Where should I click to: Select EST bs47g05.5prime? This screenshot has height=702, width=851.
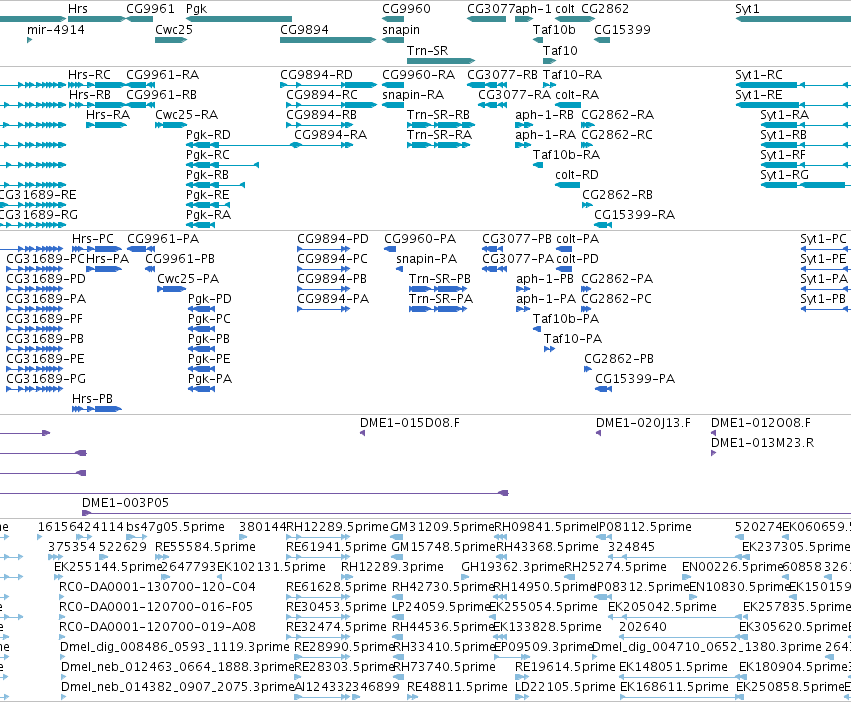tap(175, 527)
